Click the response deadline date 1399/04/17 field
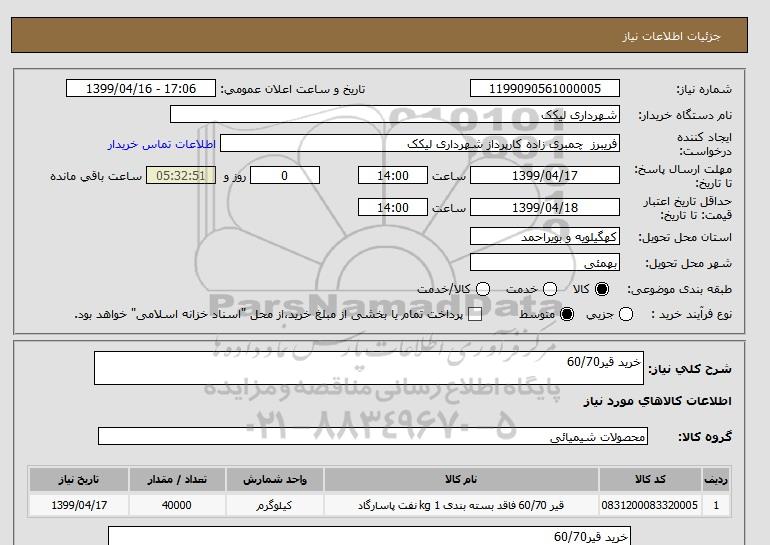The image size is (770, 545). click(x=545, y=175)
